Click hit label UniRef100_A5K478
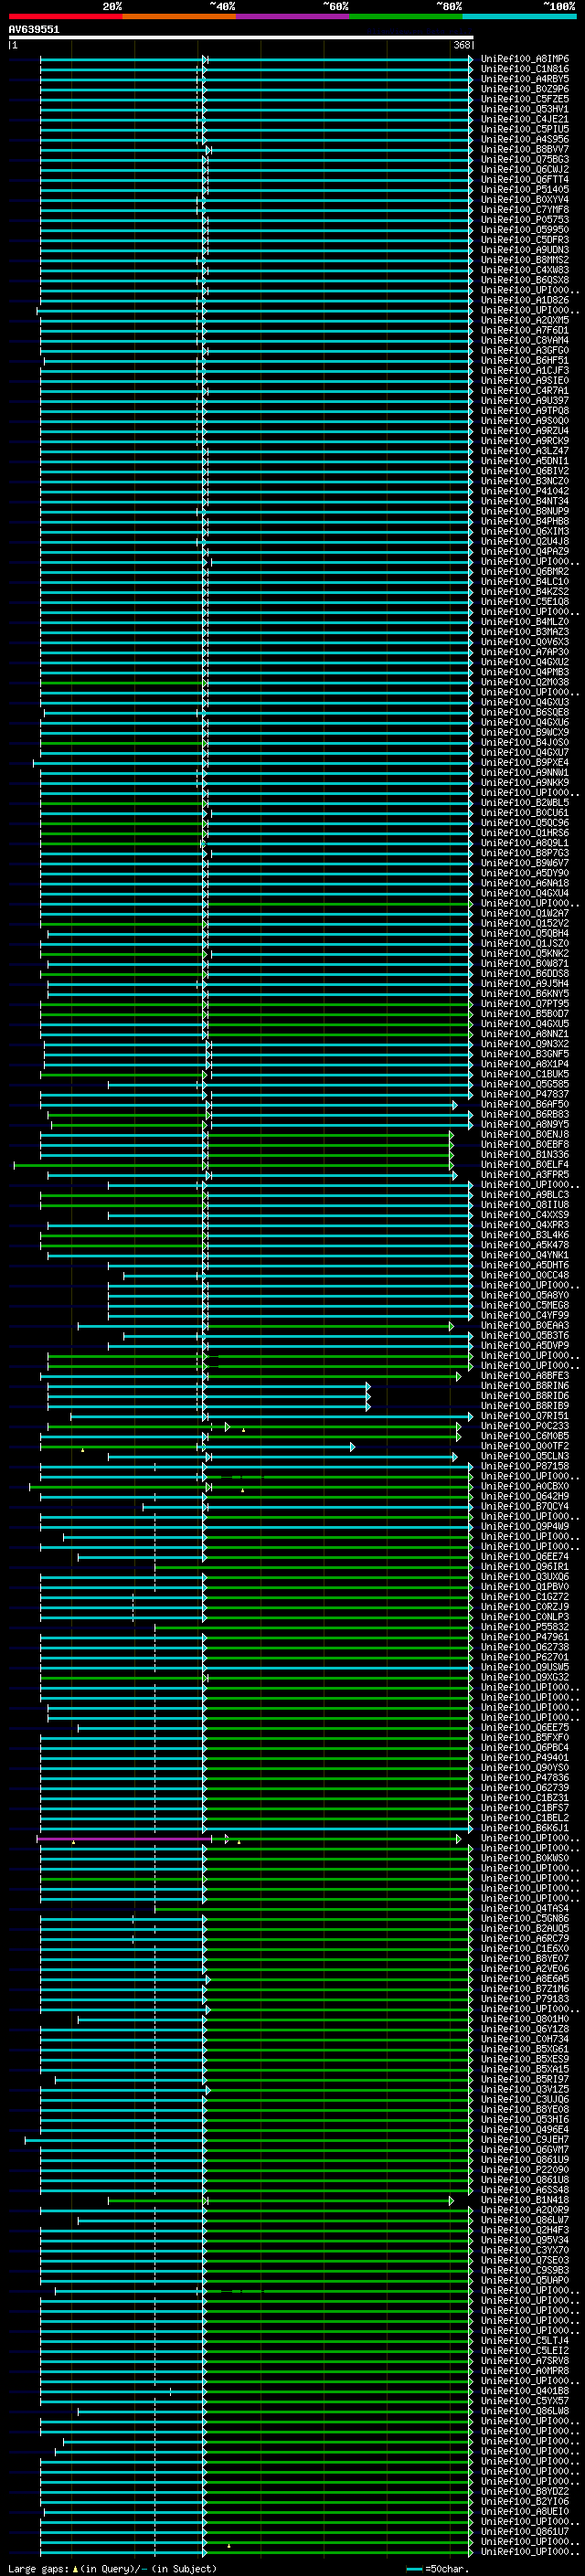Viewport: 585px width, 2576px height. point(525,1245)
